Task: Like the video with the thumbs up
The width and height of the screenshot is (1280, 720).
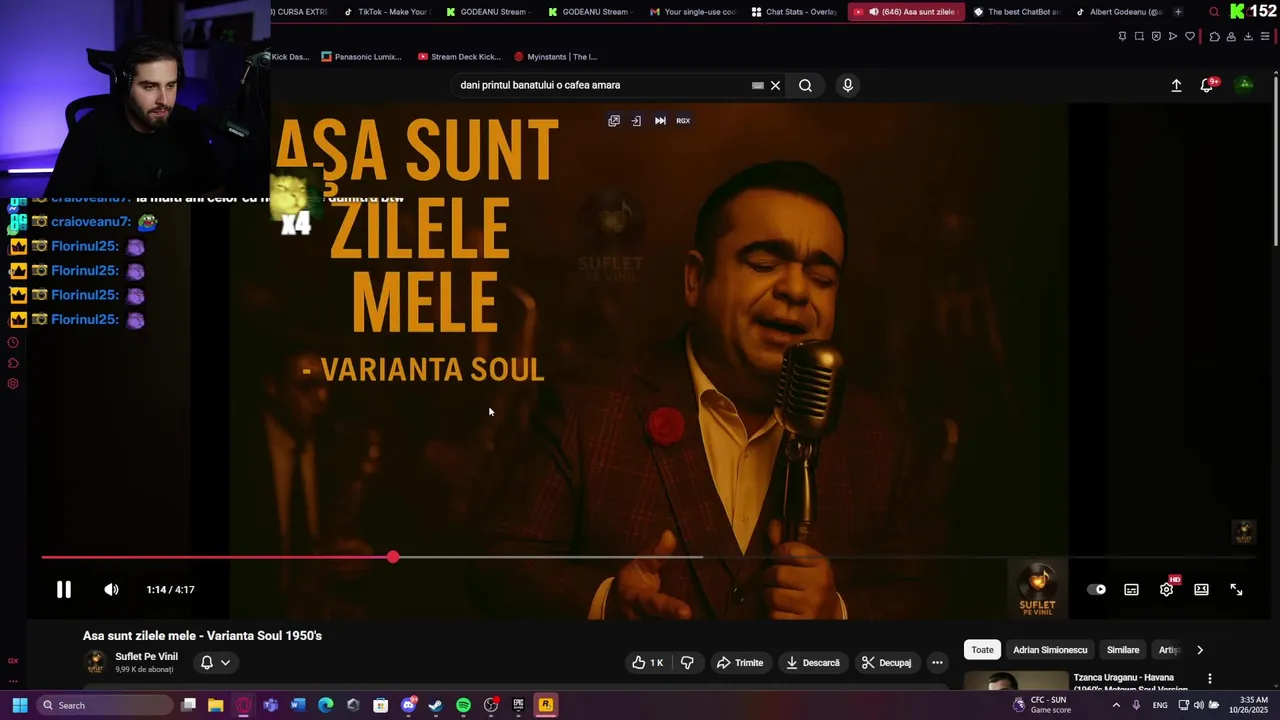Action: [648, 663]
